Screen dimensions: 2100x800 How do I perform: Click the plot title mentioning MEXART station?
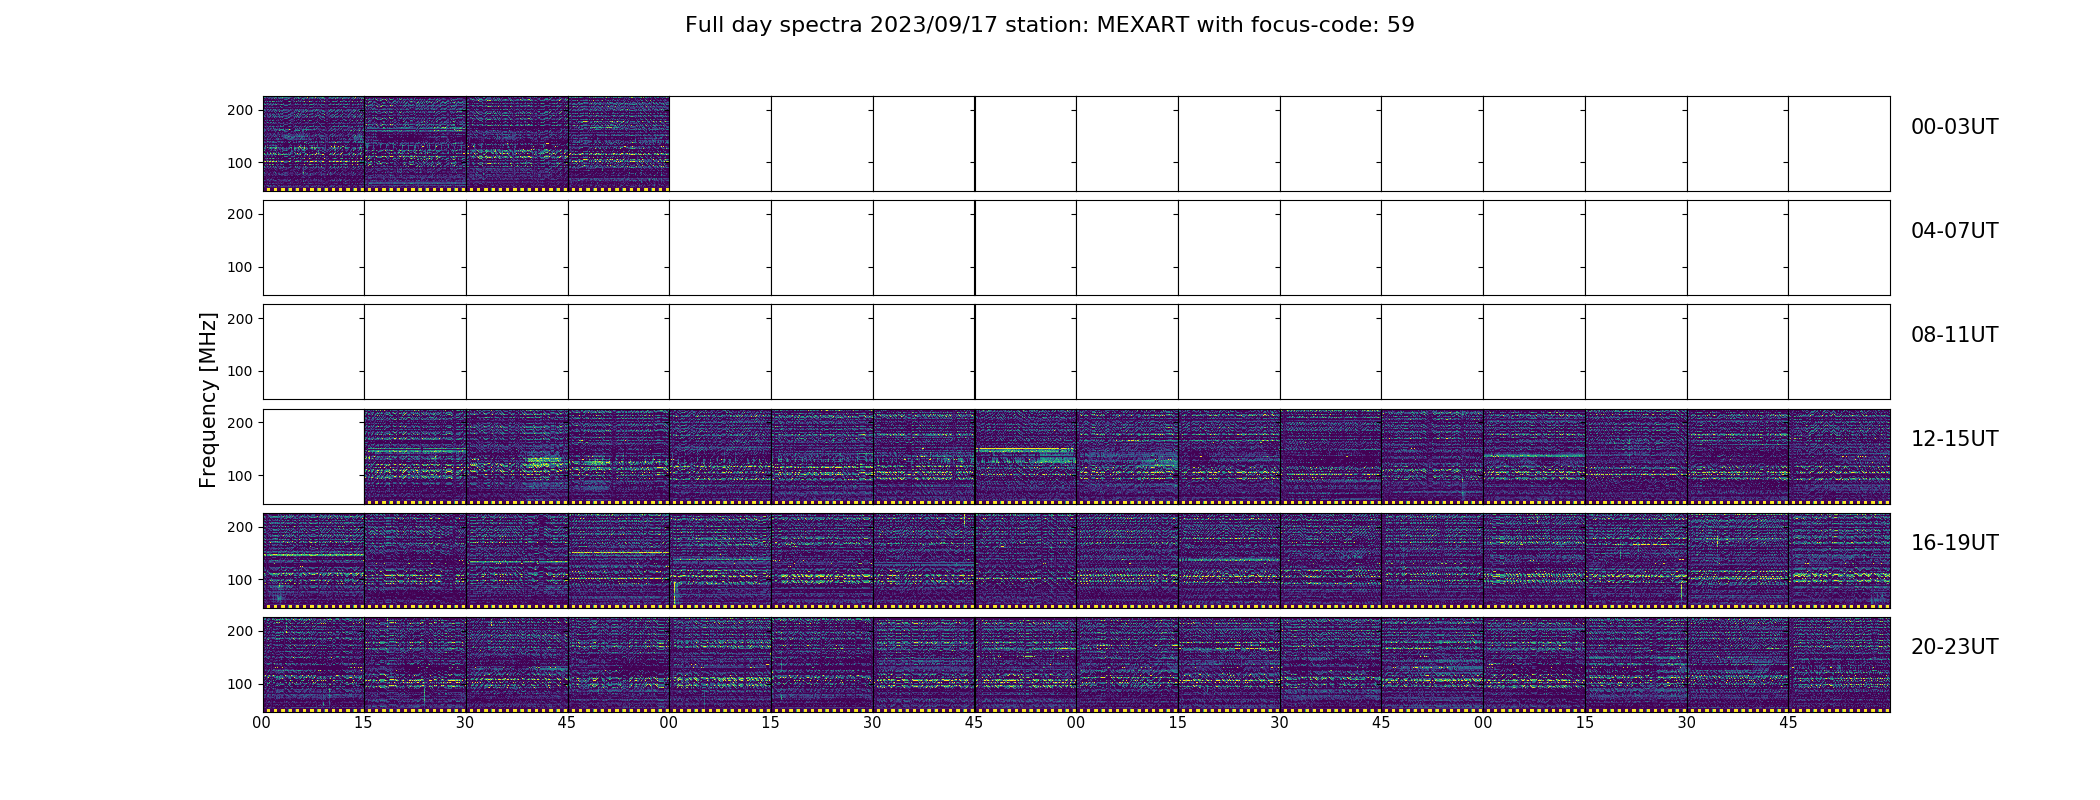click(x=1049, y=25)
